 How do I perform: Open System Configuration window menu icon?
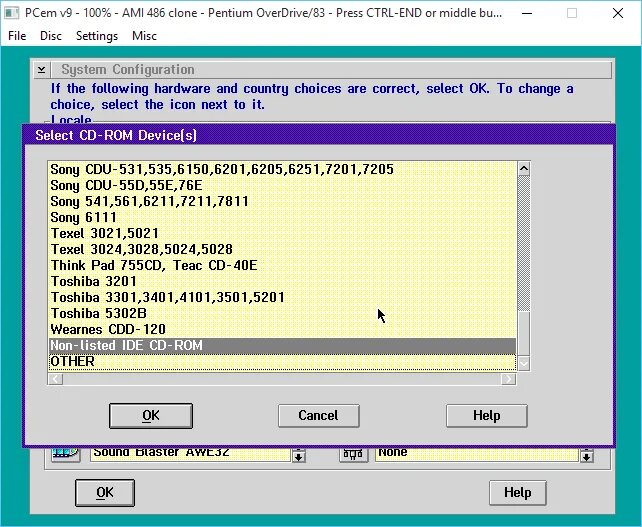[x=41, y=70]
